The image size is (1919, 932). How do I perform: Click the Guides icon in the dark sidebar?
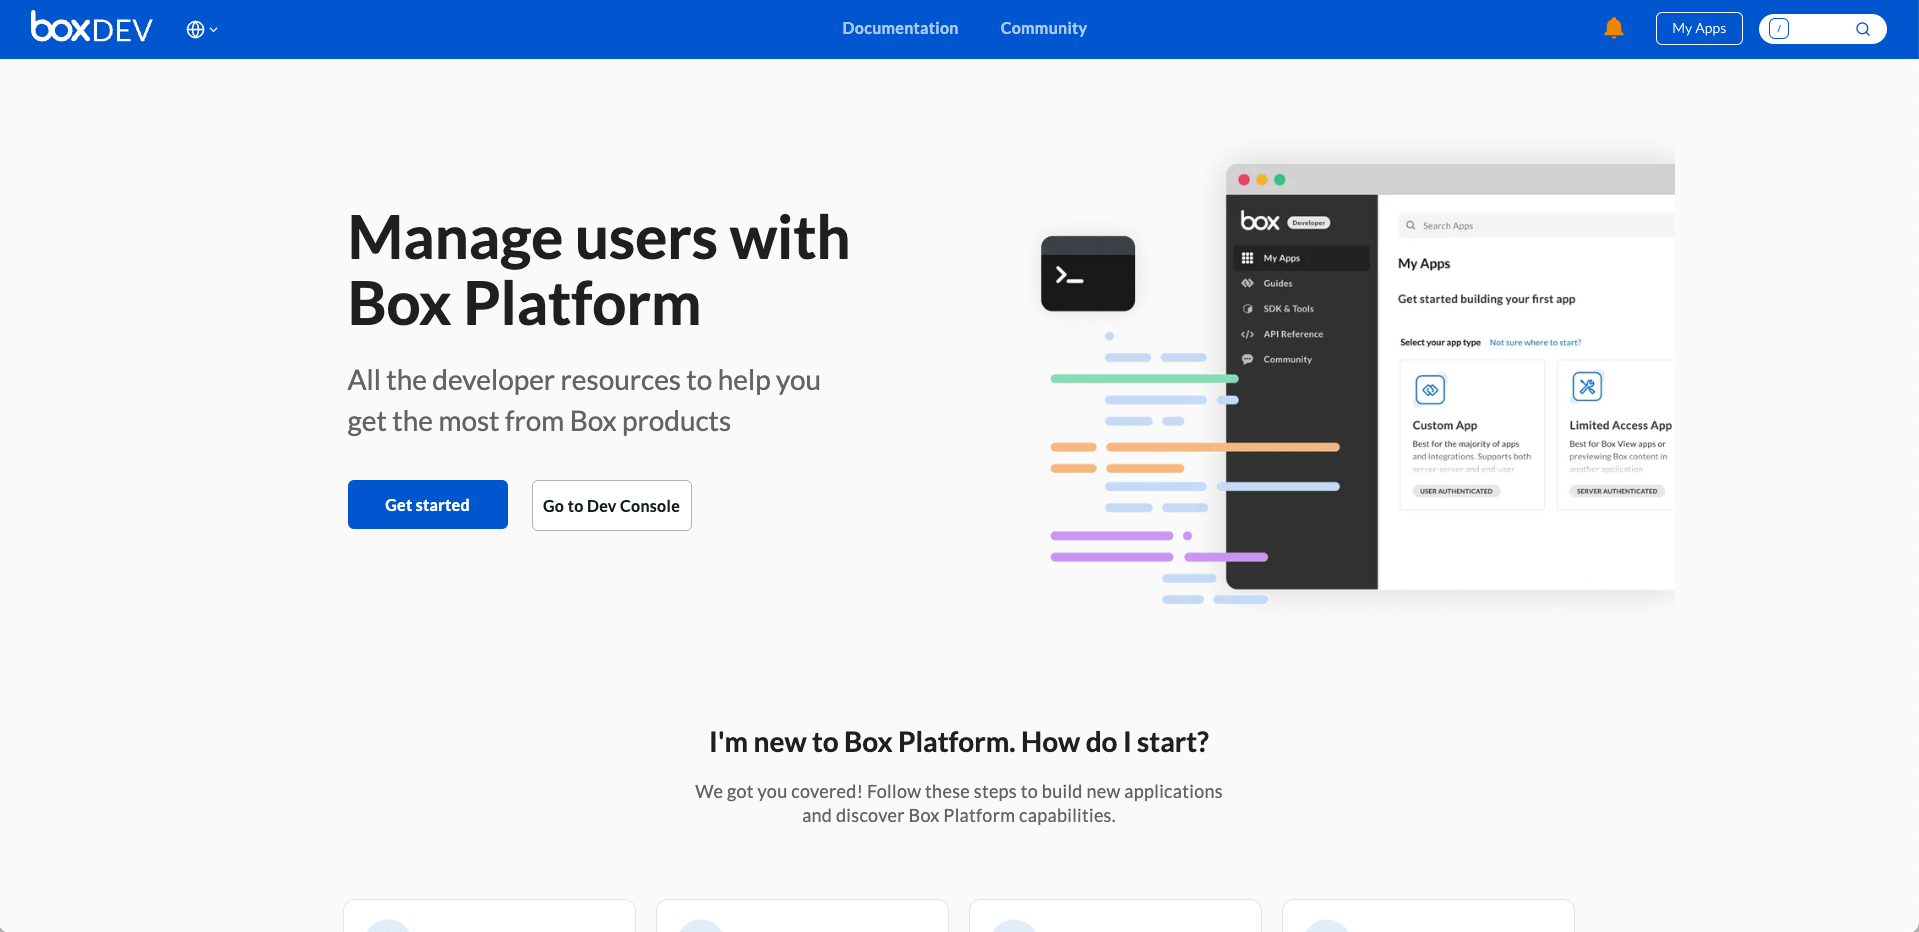pos(1247,283)
